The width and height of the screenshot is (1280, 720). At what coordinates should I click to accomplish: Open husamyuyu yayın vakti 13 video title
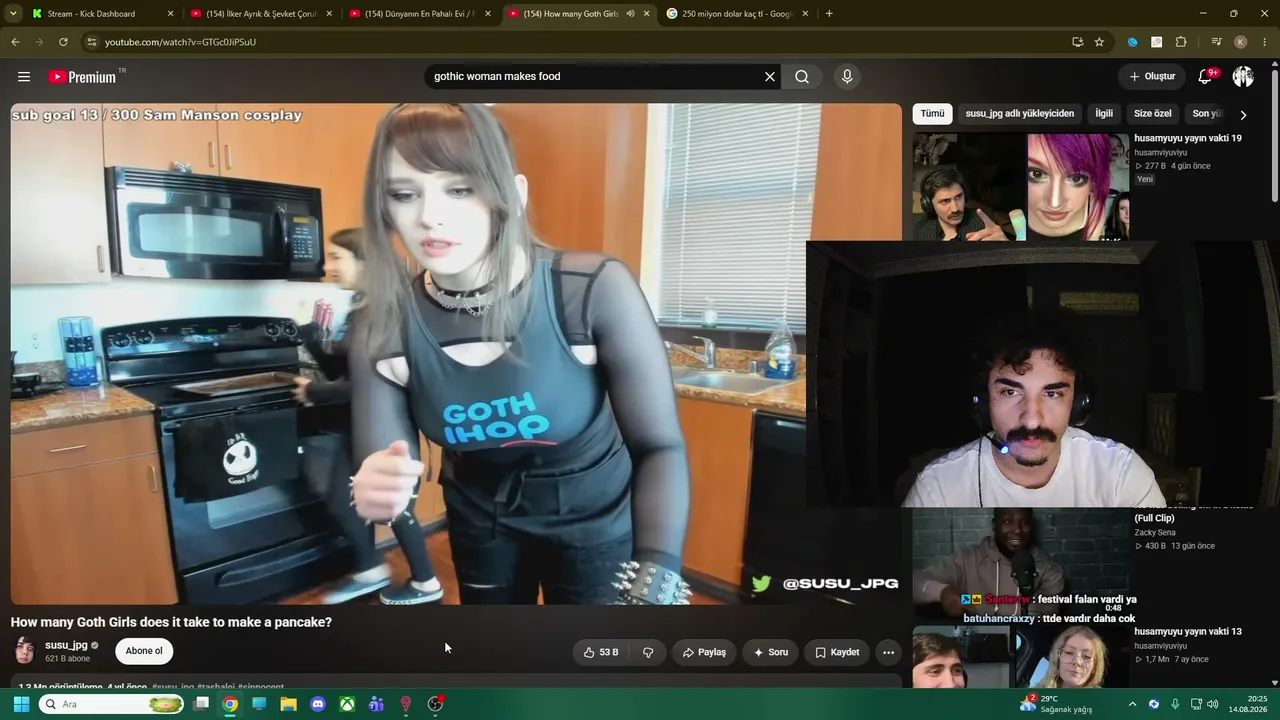[1188, 632]
